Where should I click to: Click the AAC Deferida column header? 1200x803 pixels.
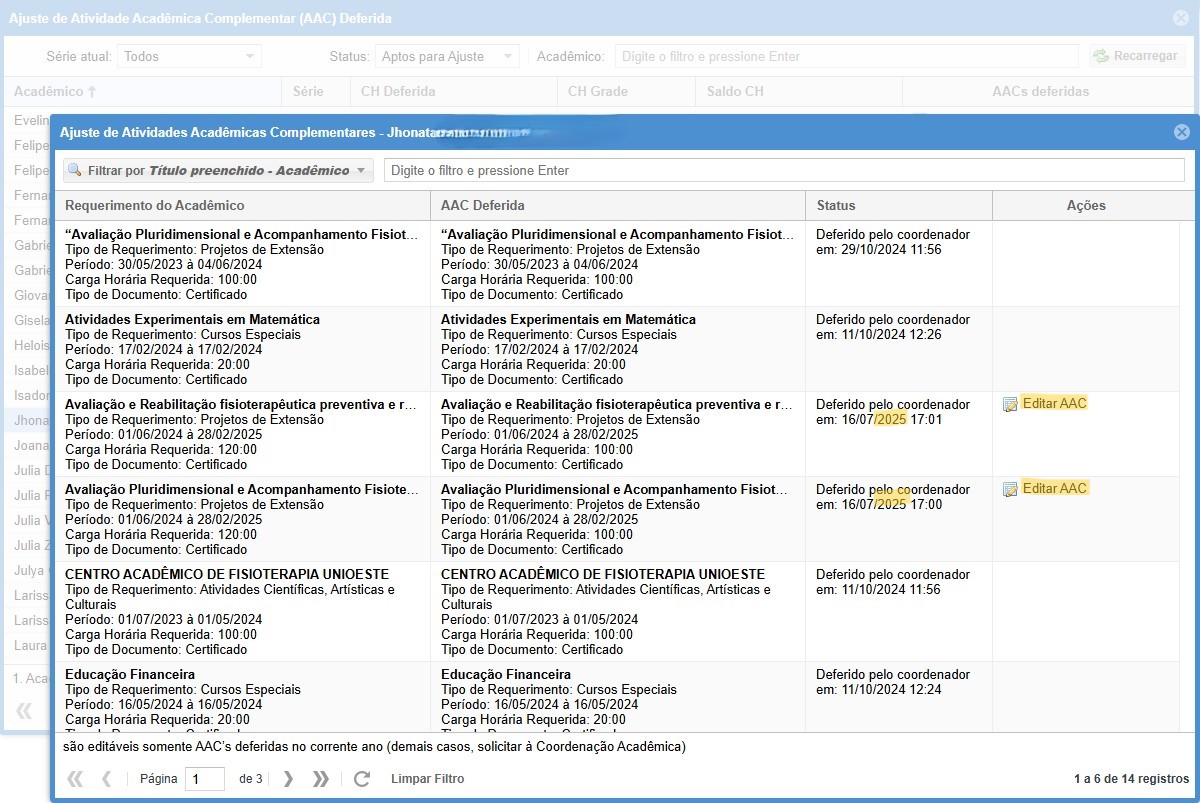483,206
